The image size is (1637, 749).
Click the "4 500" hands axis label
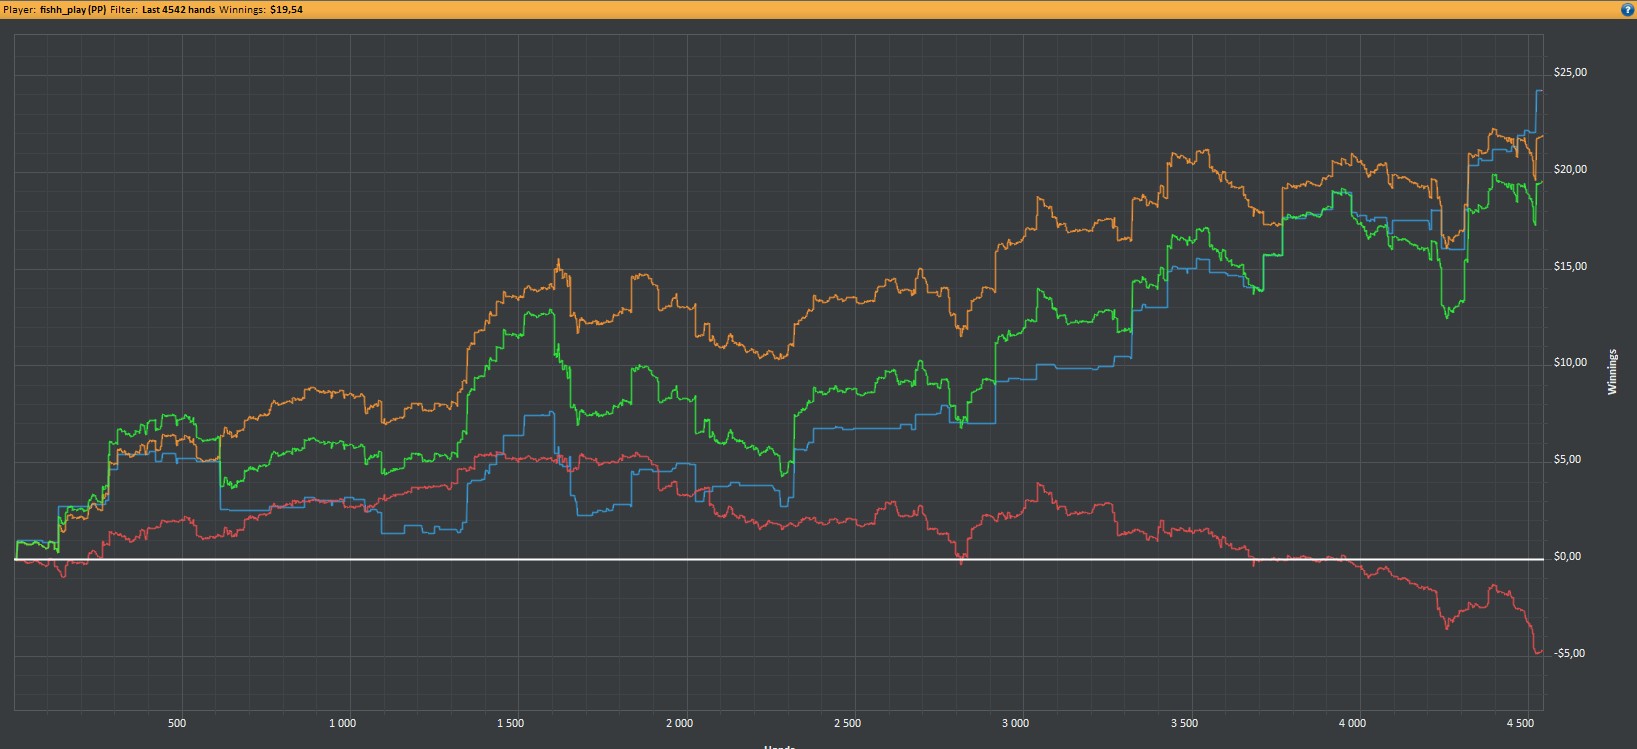tap(1520, 723)
